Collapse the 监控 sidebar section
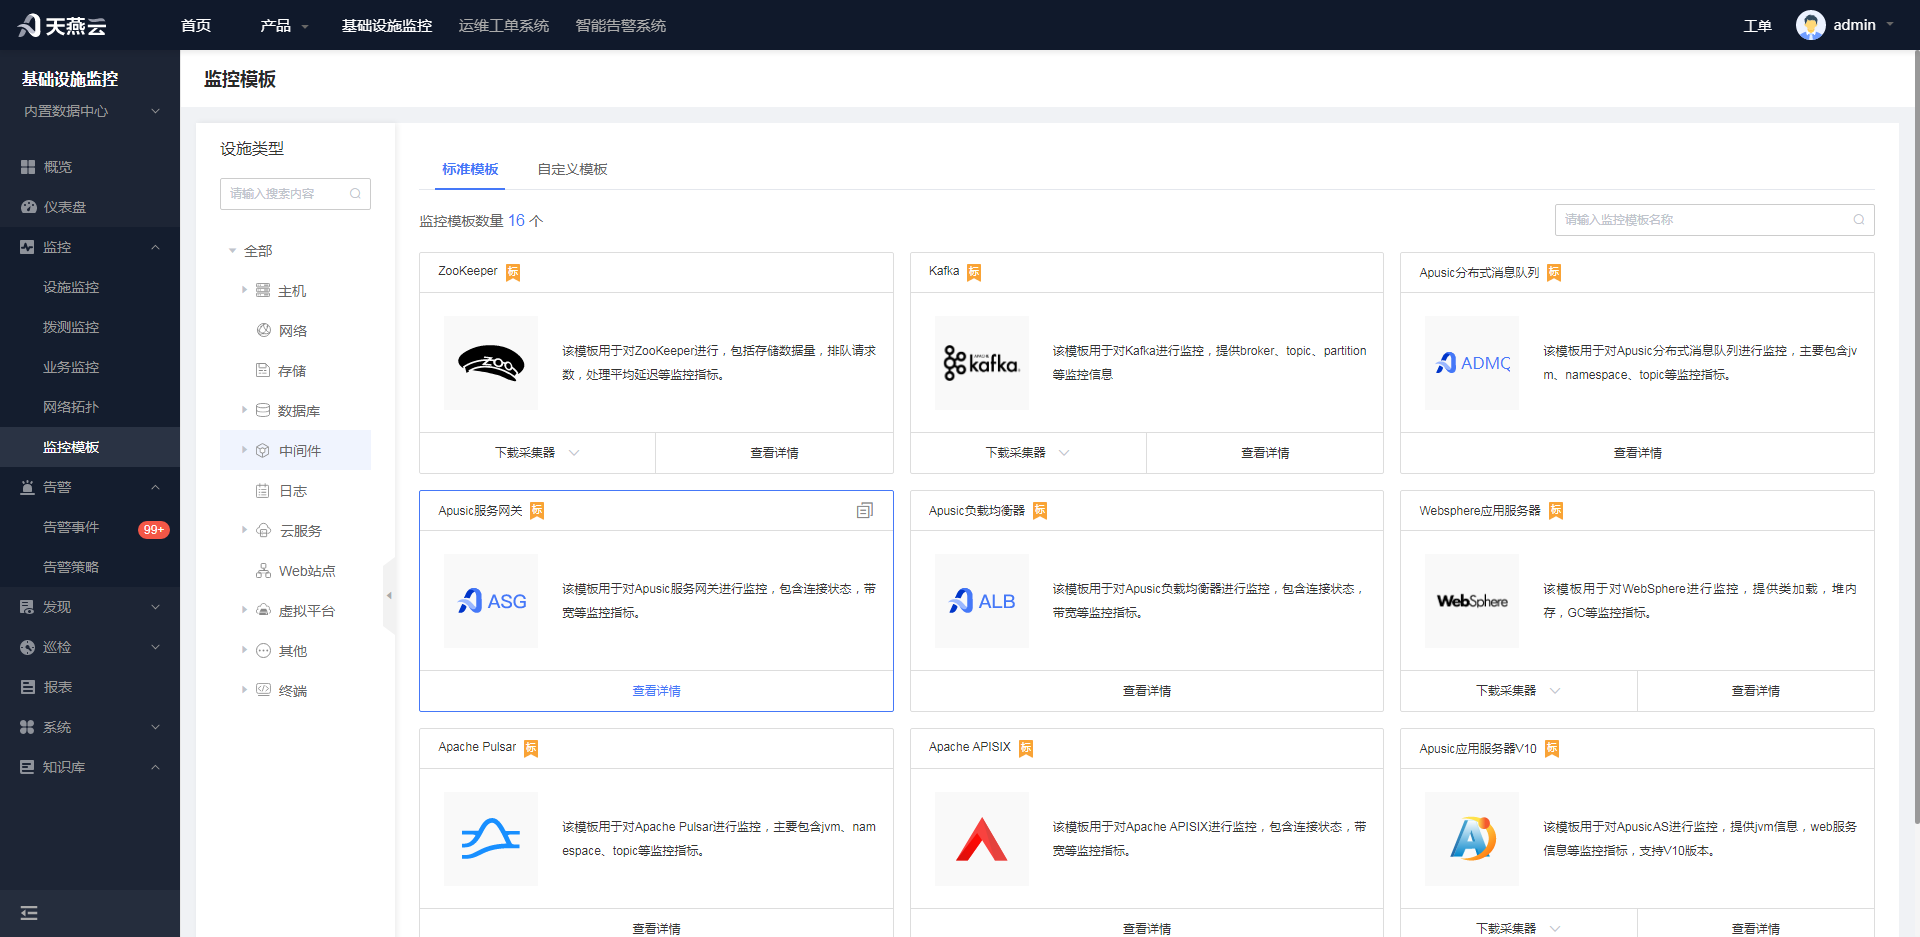Image resolution: width=1920 pixels, height=937 pixels. 155,247
